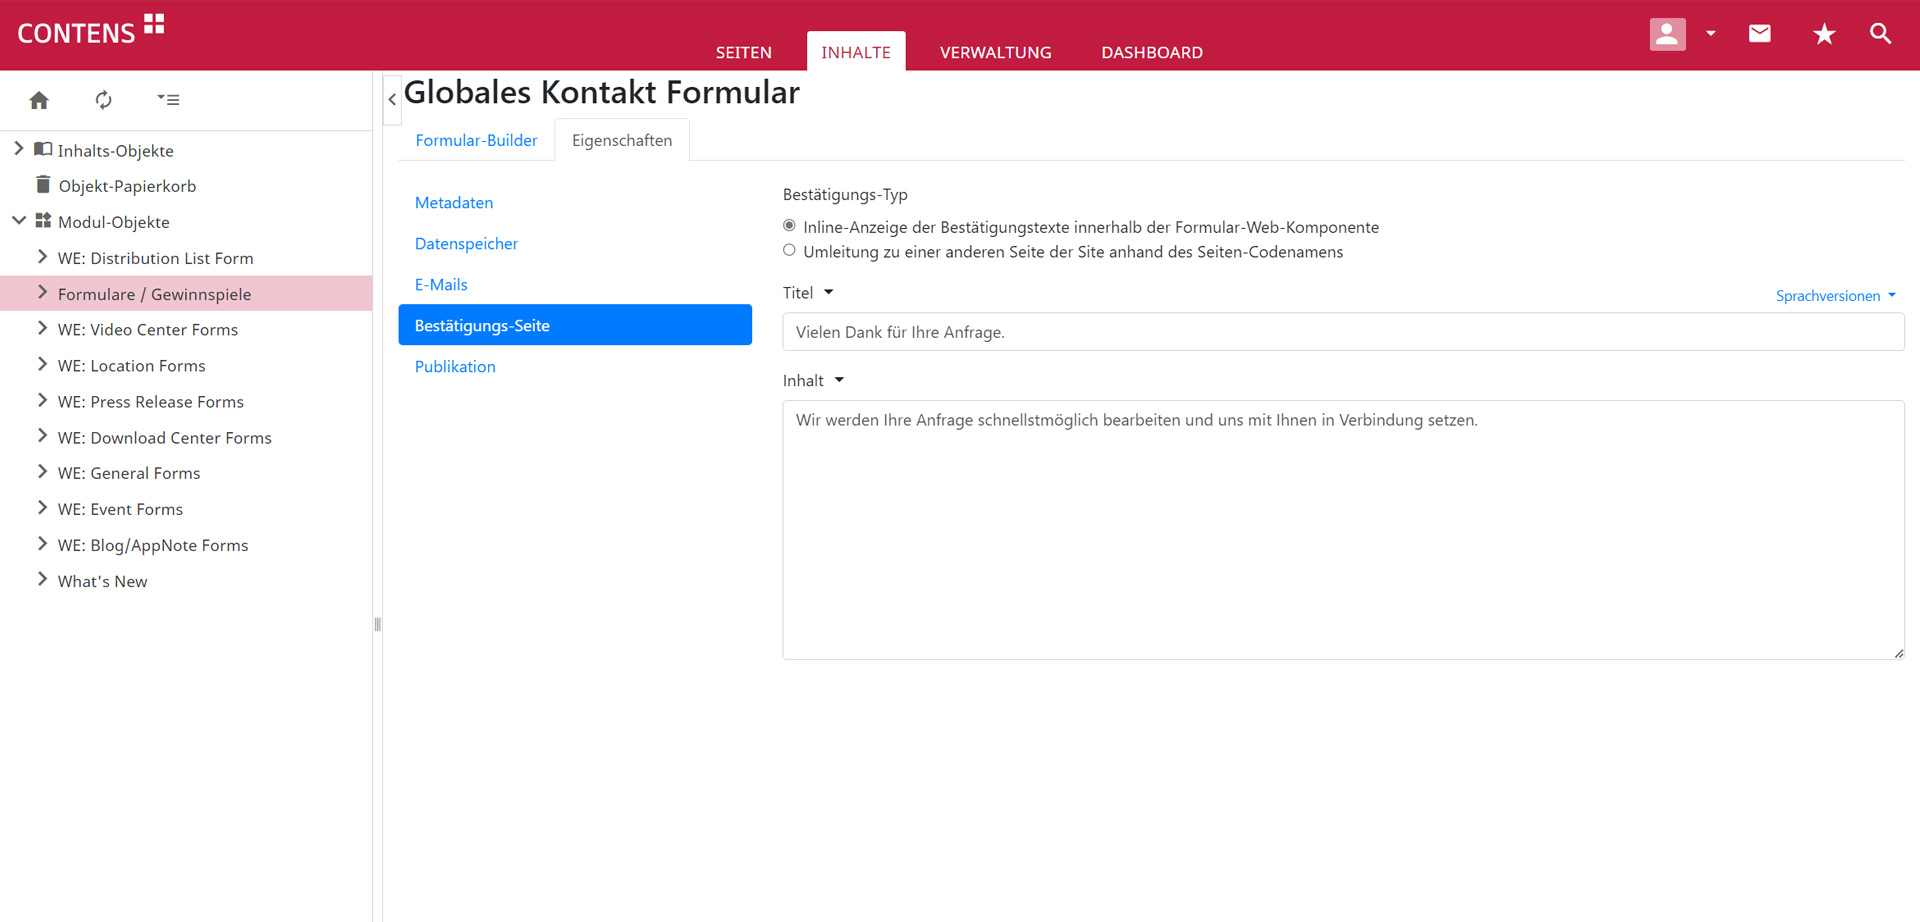The width and height of the screenshot is (1920, 922).
Task: Expand the WE: Press Release Forms node
Action: [x=42, y=401]
